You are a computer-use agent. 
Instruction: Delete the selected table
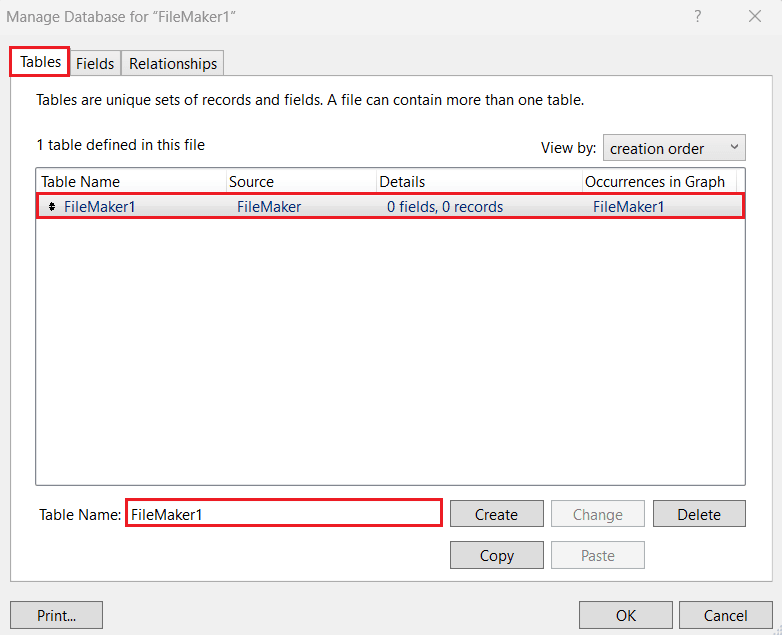pos(699,514)
